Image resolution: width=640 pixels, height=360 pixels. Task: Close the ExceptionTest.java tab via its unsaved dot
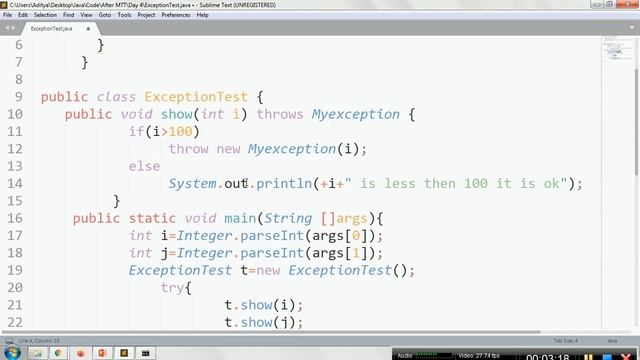click(88, 29)
